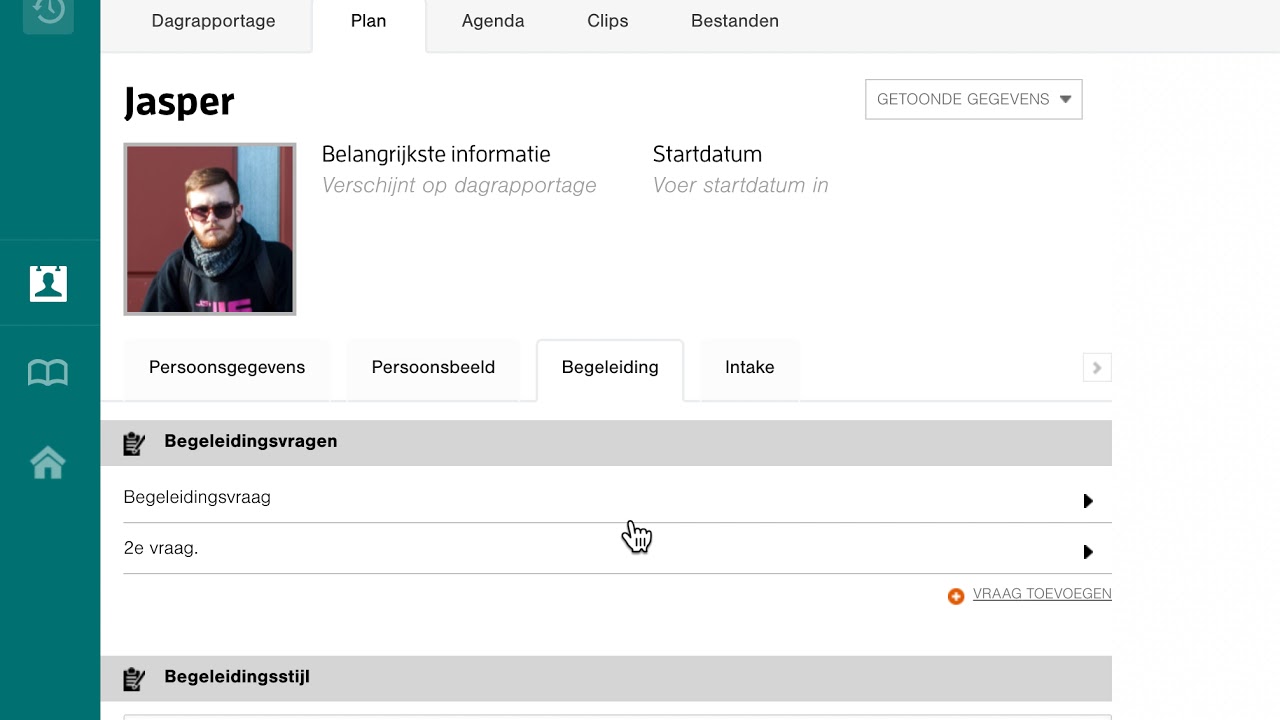Image resolution: width=1280 pixels, height=720 pixels.
Task: Switch to the Dagrapportage tab
Action: [x=213, y=21]
